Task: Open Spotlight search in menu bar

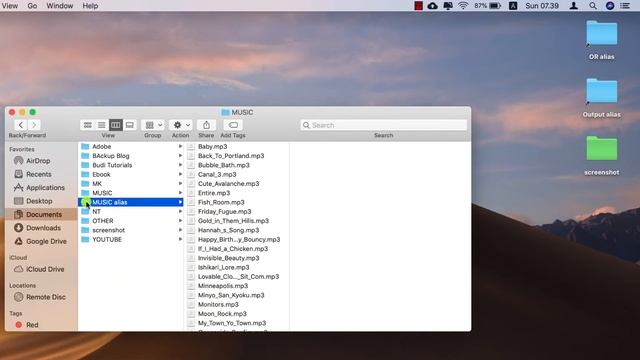Action: coord(593,6)
